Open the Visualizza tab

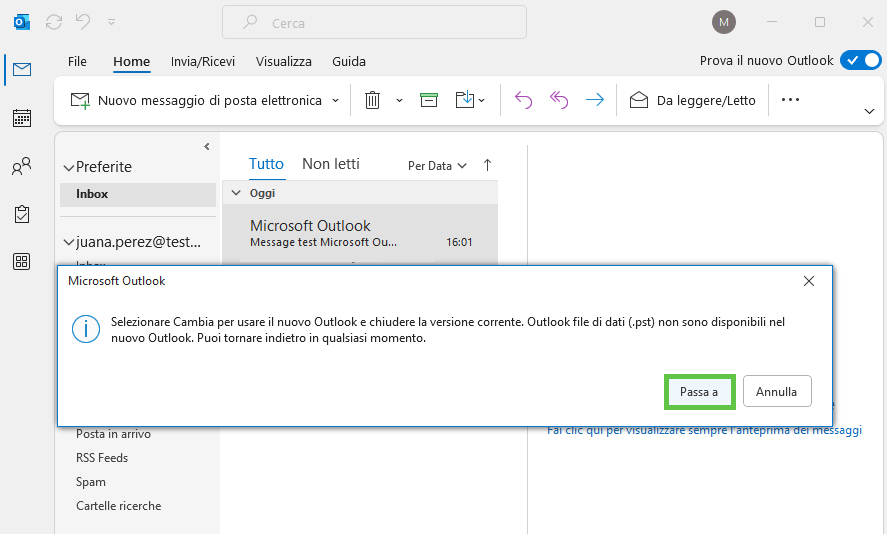283,61
